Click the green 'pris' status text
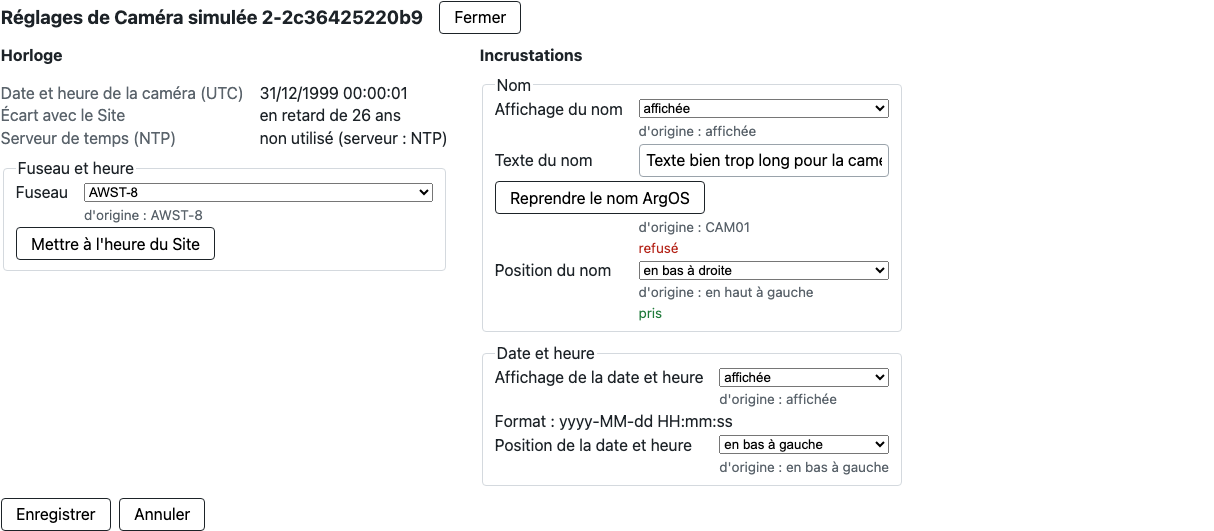 pos(650,314)
